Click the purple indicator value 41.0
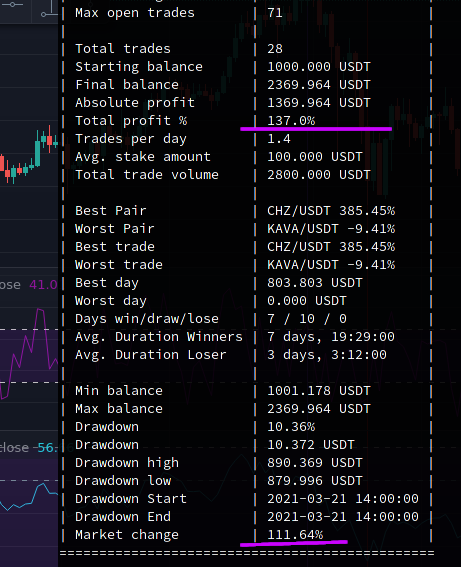Screen dimensions: 461x567 click(43, 285)
